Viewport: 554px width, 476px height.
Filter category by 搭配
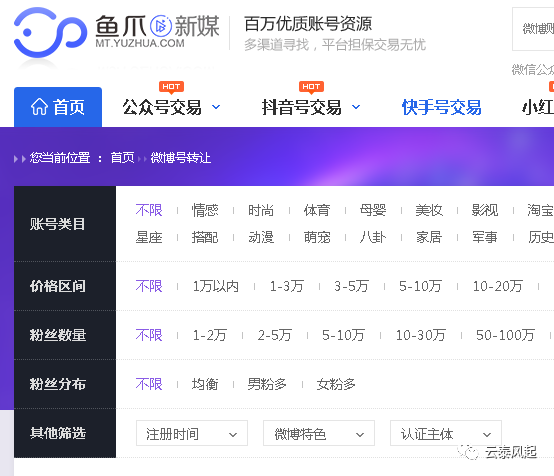click(205, 237)
